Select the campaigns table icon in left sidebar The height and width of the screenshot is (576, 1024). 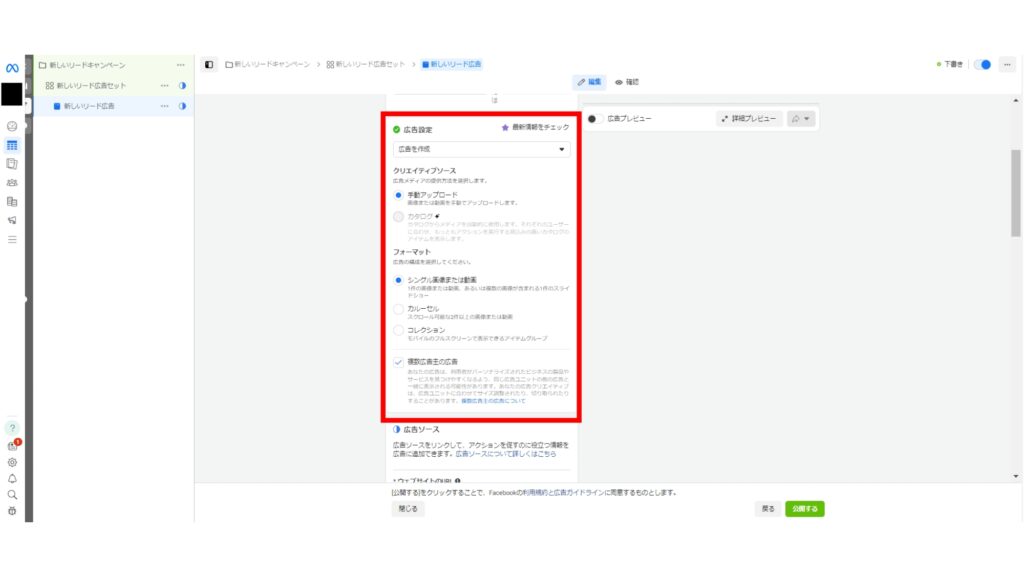pos(11,146)
